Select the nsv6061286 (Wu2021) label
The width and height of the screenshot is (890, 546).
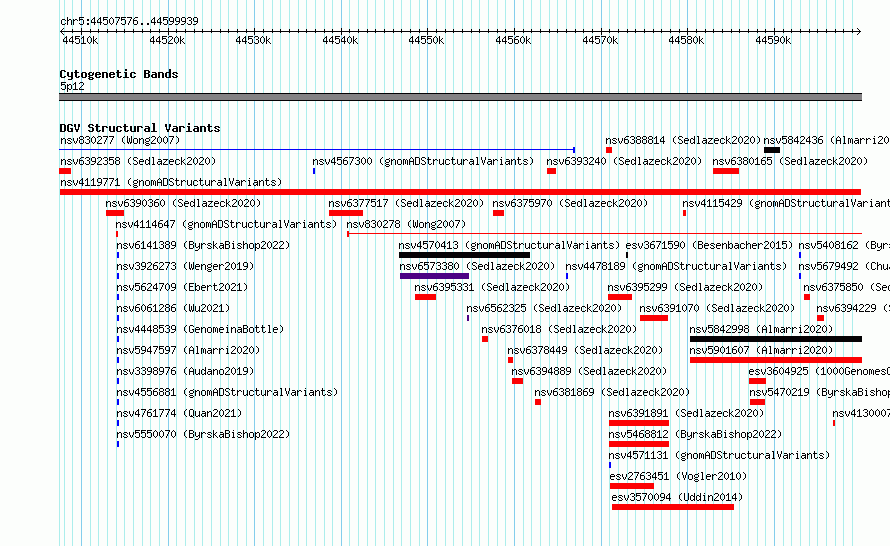[173, 308]
